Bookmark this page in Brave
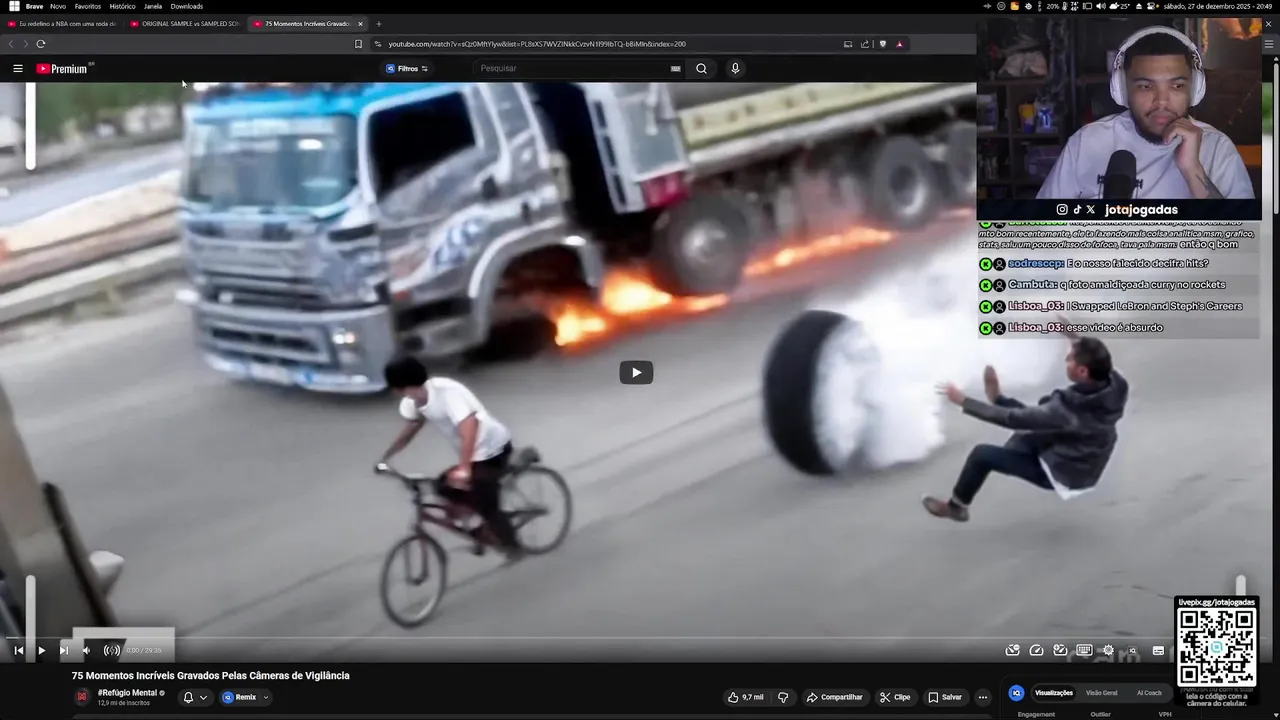 tap(358, 44)
